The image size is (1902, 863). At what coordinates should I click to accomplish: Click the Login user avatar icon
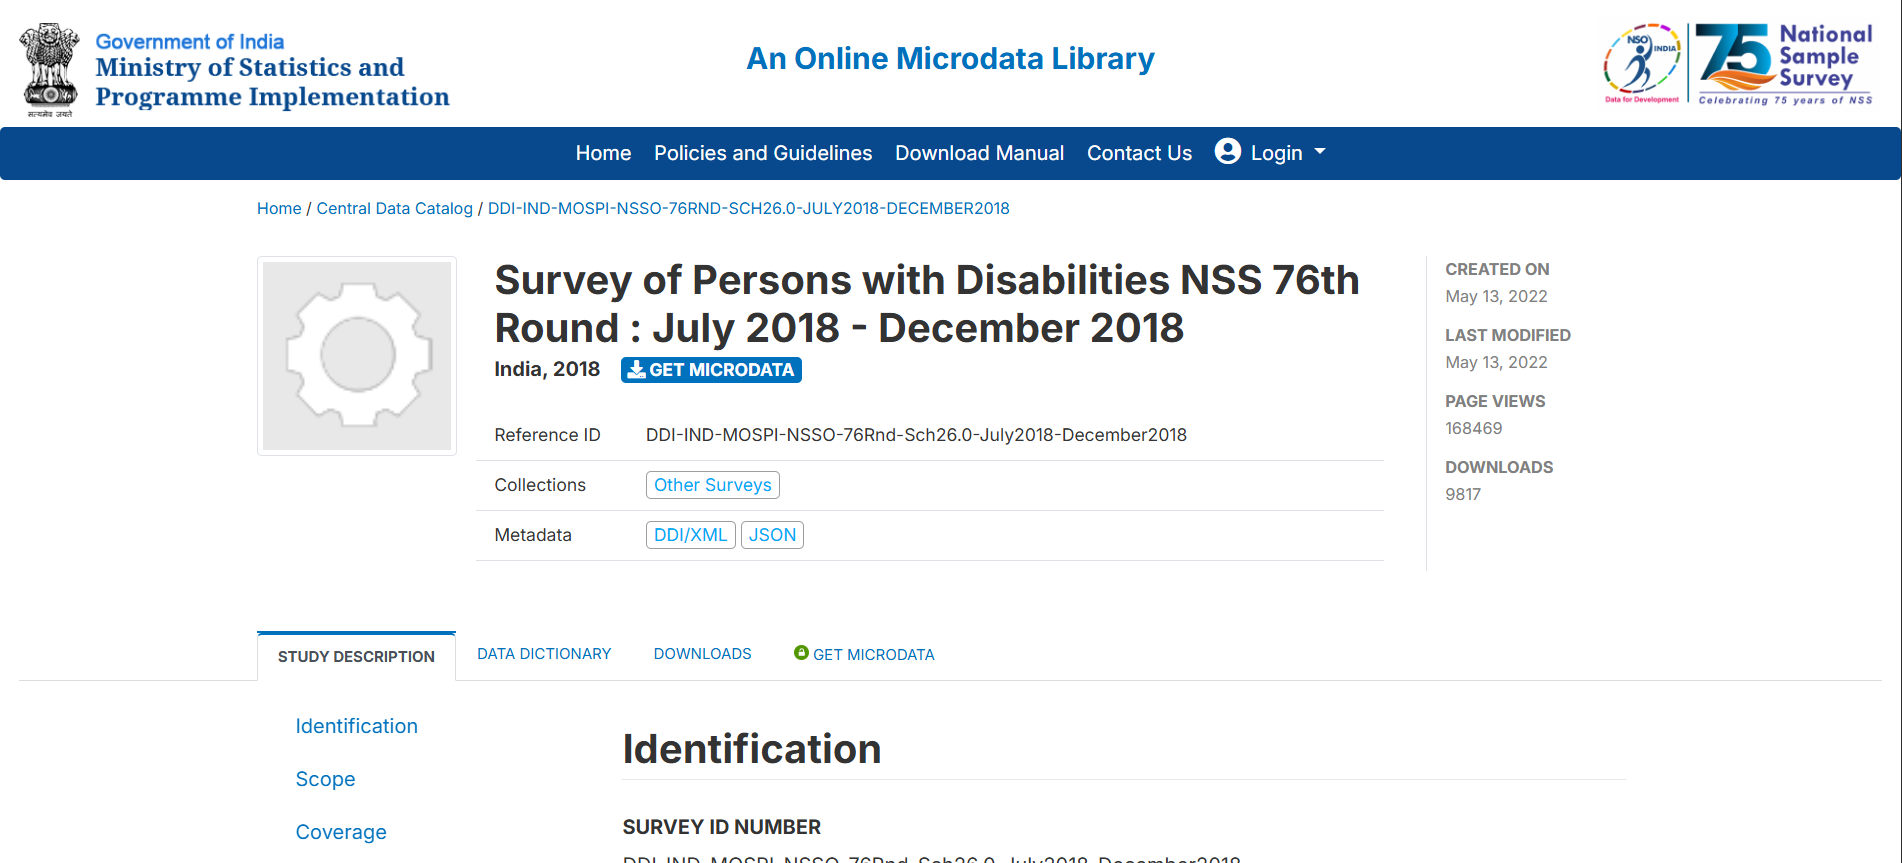(x=1228, y=151)
